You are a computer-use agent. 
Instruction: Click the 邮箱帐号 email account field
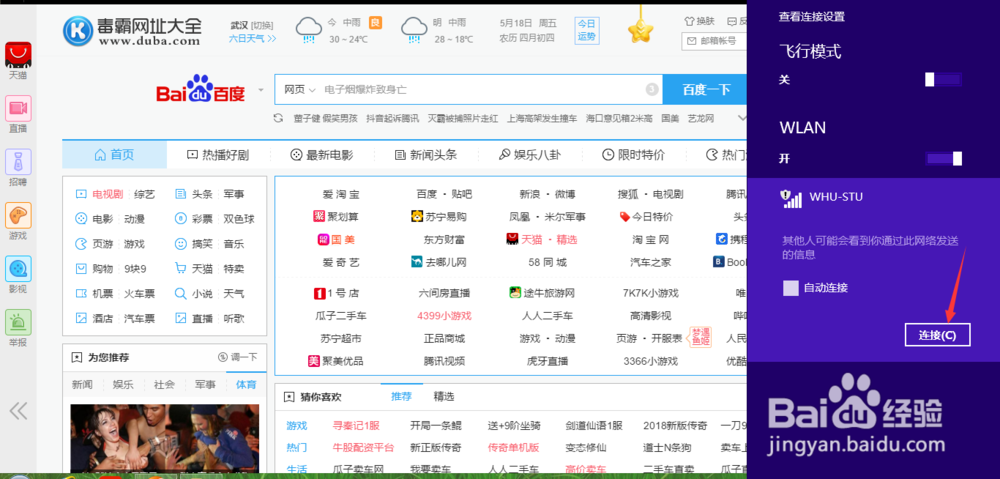point(714,41)
